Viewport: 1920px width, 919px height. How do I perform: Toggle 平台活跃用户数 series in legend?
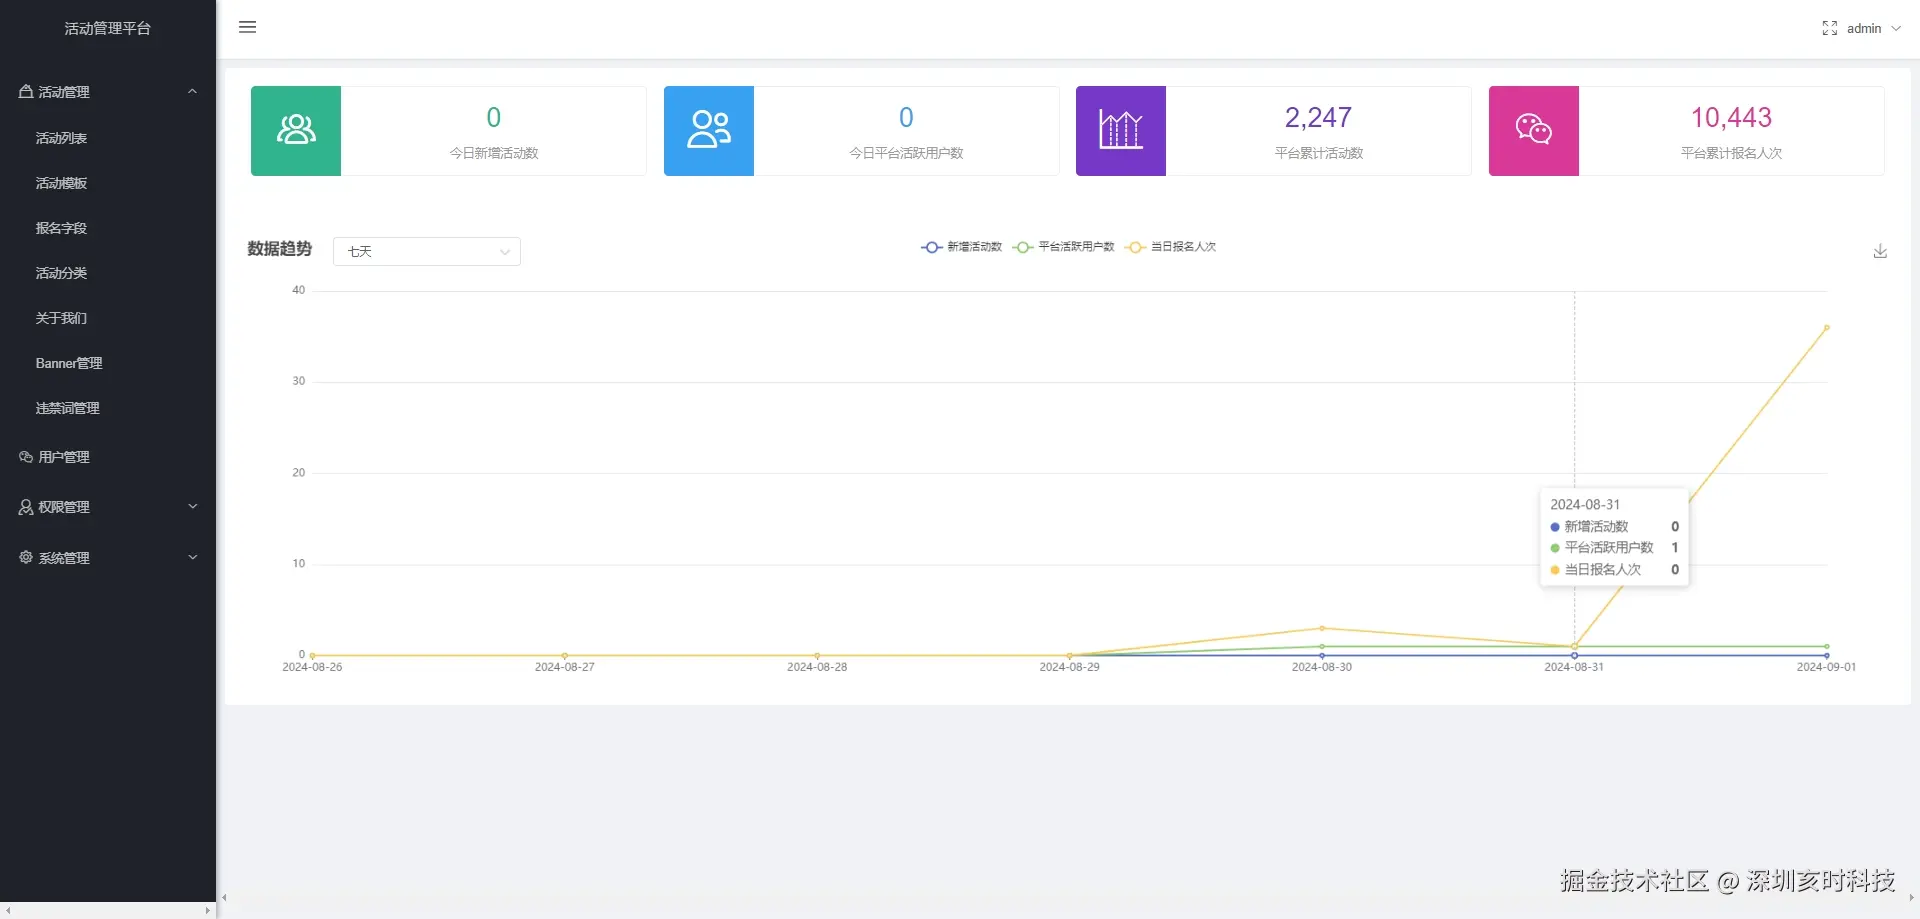point(1063,247)
